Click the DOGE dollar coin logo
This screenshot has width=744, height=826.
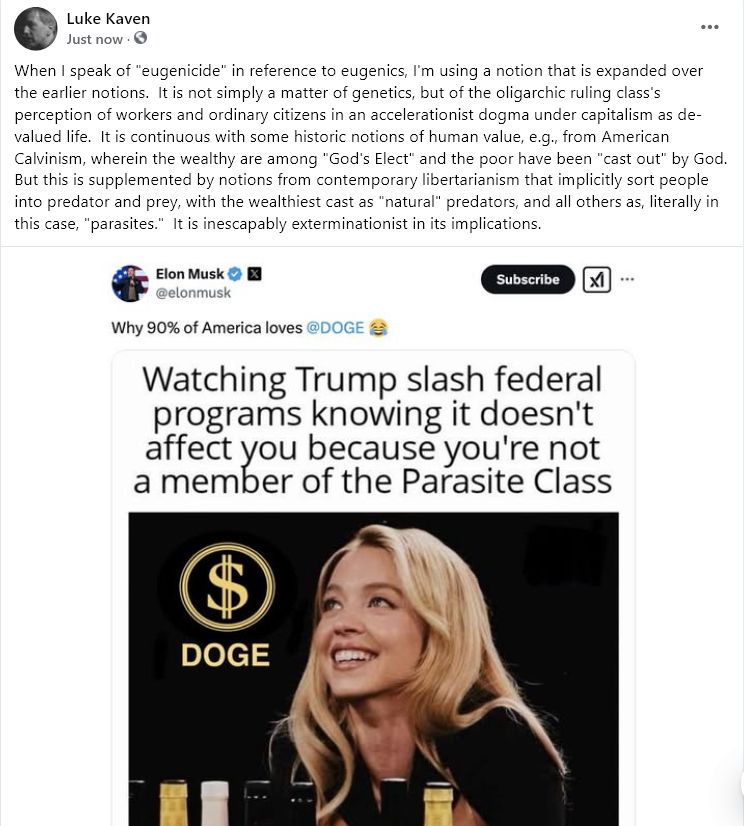227,586
